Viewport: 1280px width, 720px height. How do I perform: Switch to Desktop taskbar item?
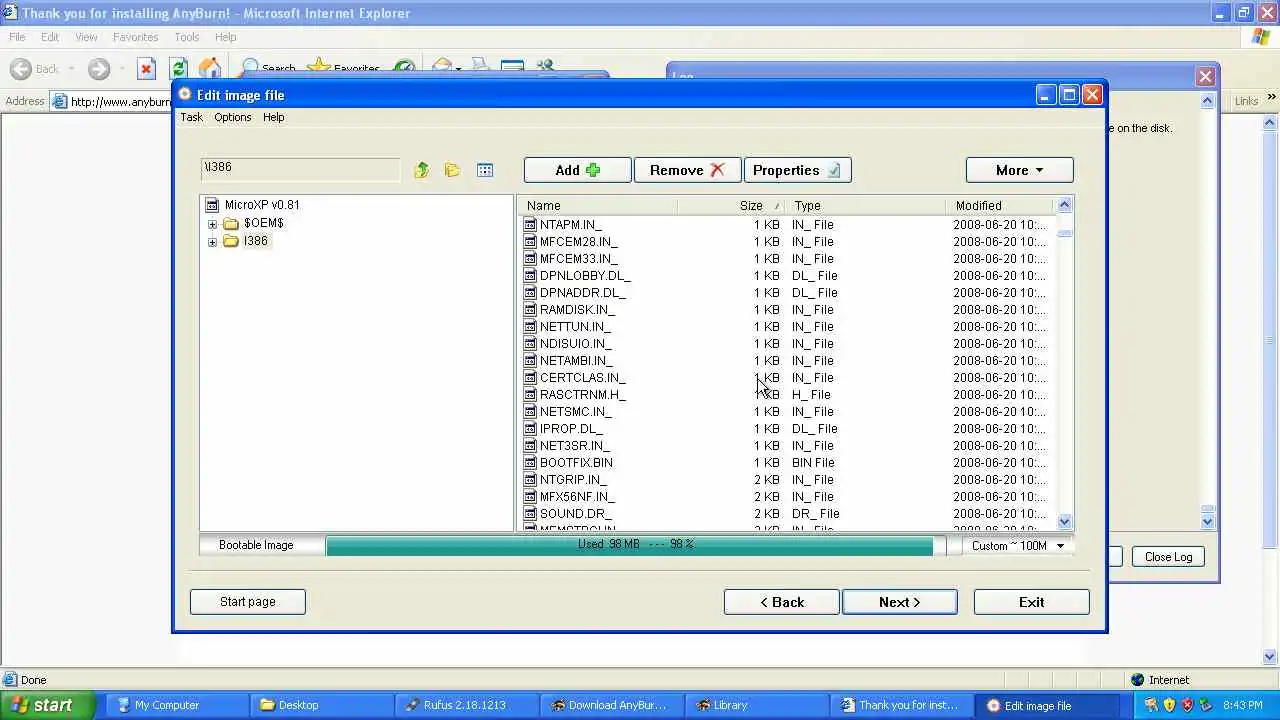322,705
